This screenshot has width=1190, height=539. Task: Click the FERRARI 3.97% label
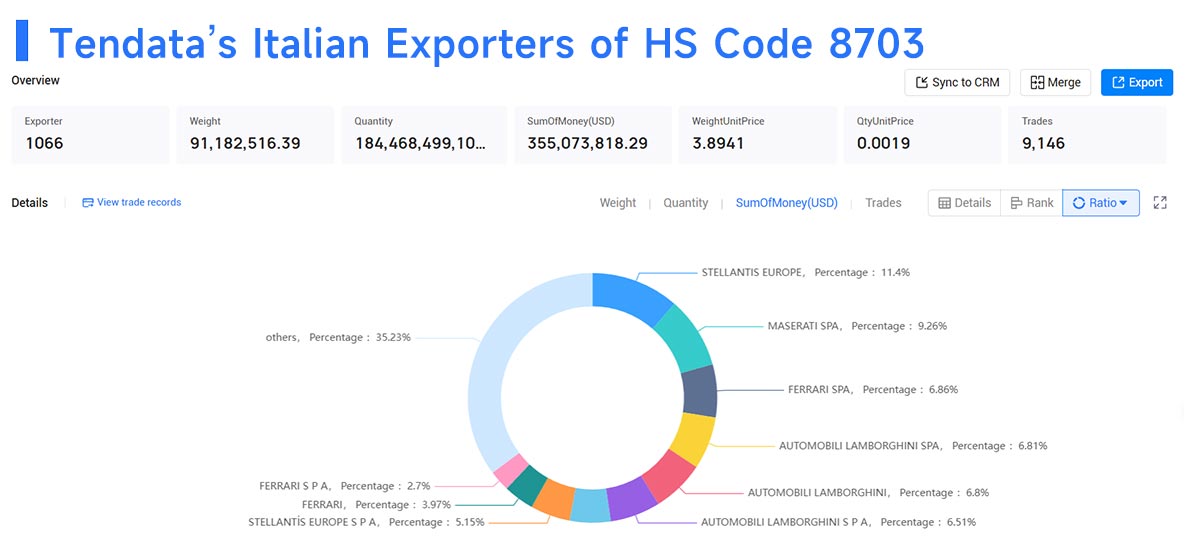click(376, 504)
